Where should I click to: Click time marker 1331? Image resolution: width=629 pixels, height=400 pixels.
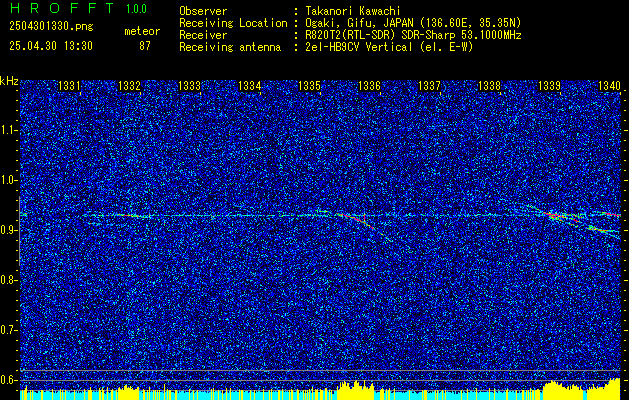(x=69, y=86)
